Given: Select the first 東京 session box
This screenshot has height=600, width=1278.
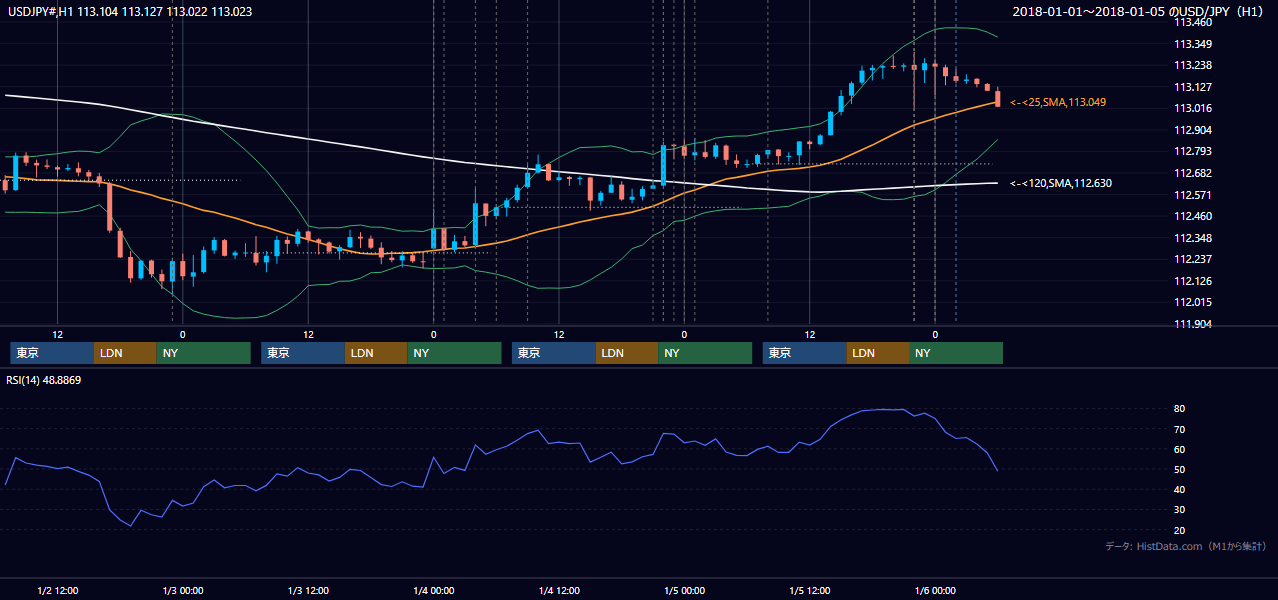Looking at the screenshot, I should 52,353.
